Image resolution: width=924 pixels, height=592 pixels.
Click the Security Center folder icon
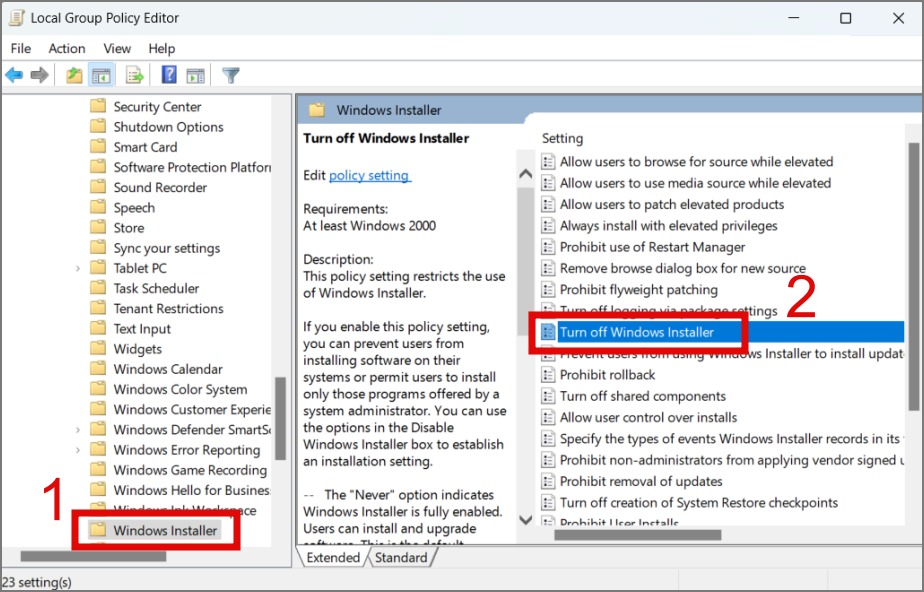click(98, 106)
